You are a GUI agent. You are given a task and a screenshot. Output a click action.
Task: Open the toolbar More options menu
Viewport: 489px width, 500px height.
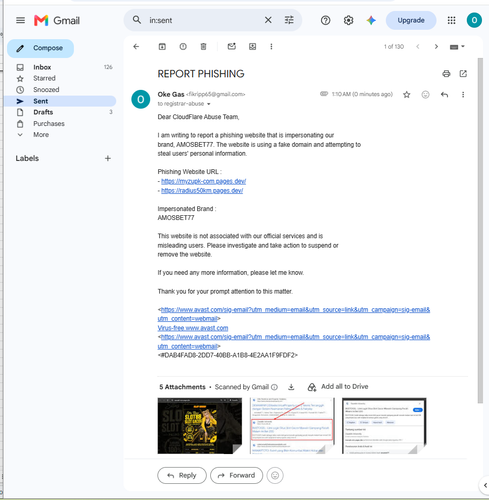coord(271,47)
